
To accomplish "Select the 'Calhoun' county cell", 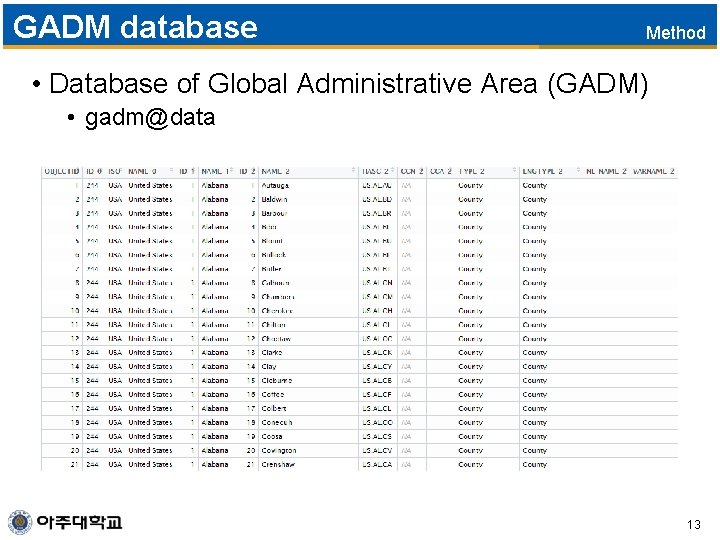I will 276,283.
